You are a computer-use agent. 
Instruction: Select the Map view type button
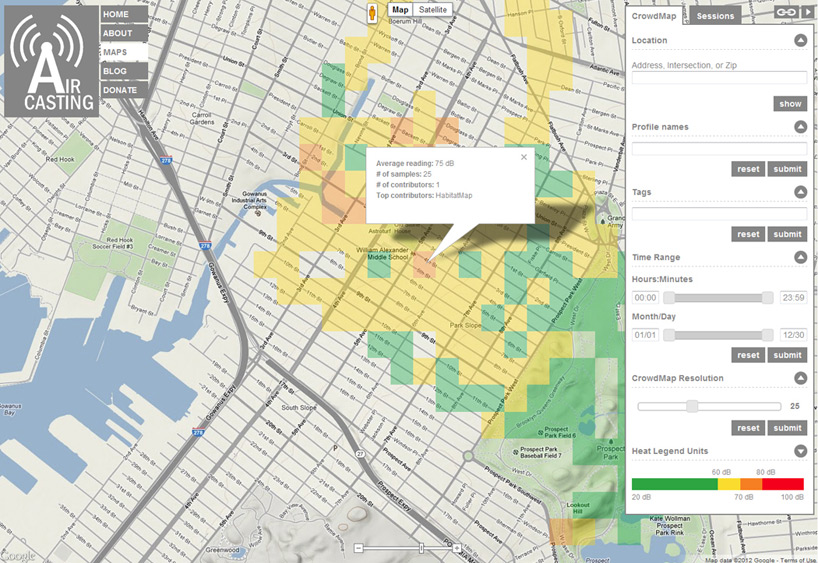[400, 10]
